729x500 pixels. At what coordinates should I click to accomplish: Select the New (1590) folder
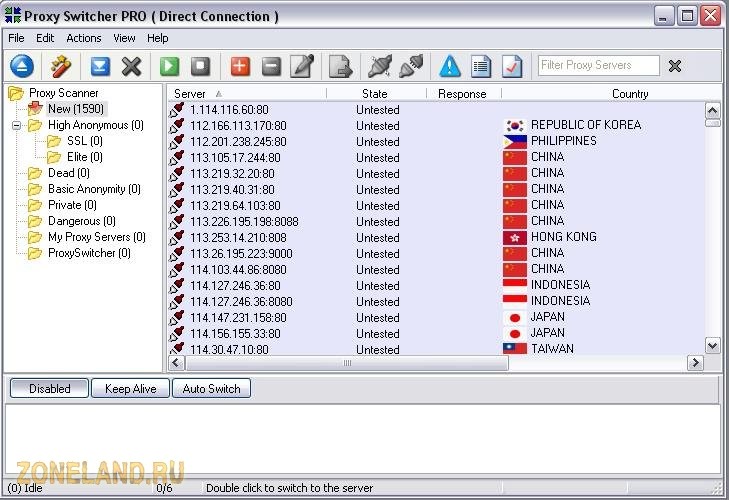(76, 109)
